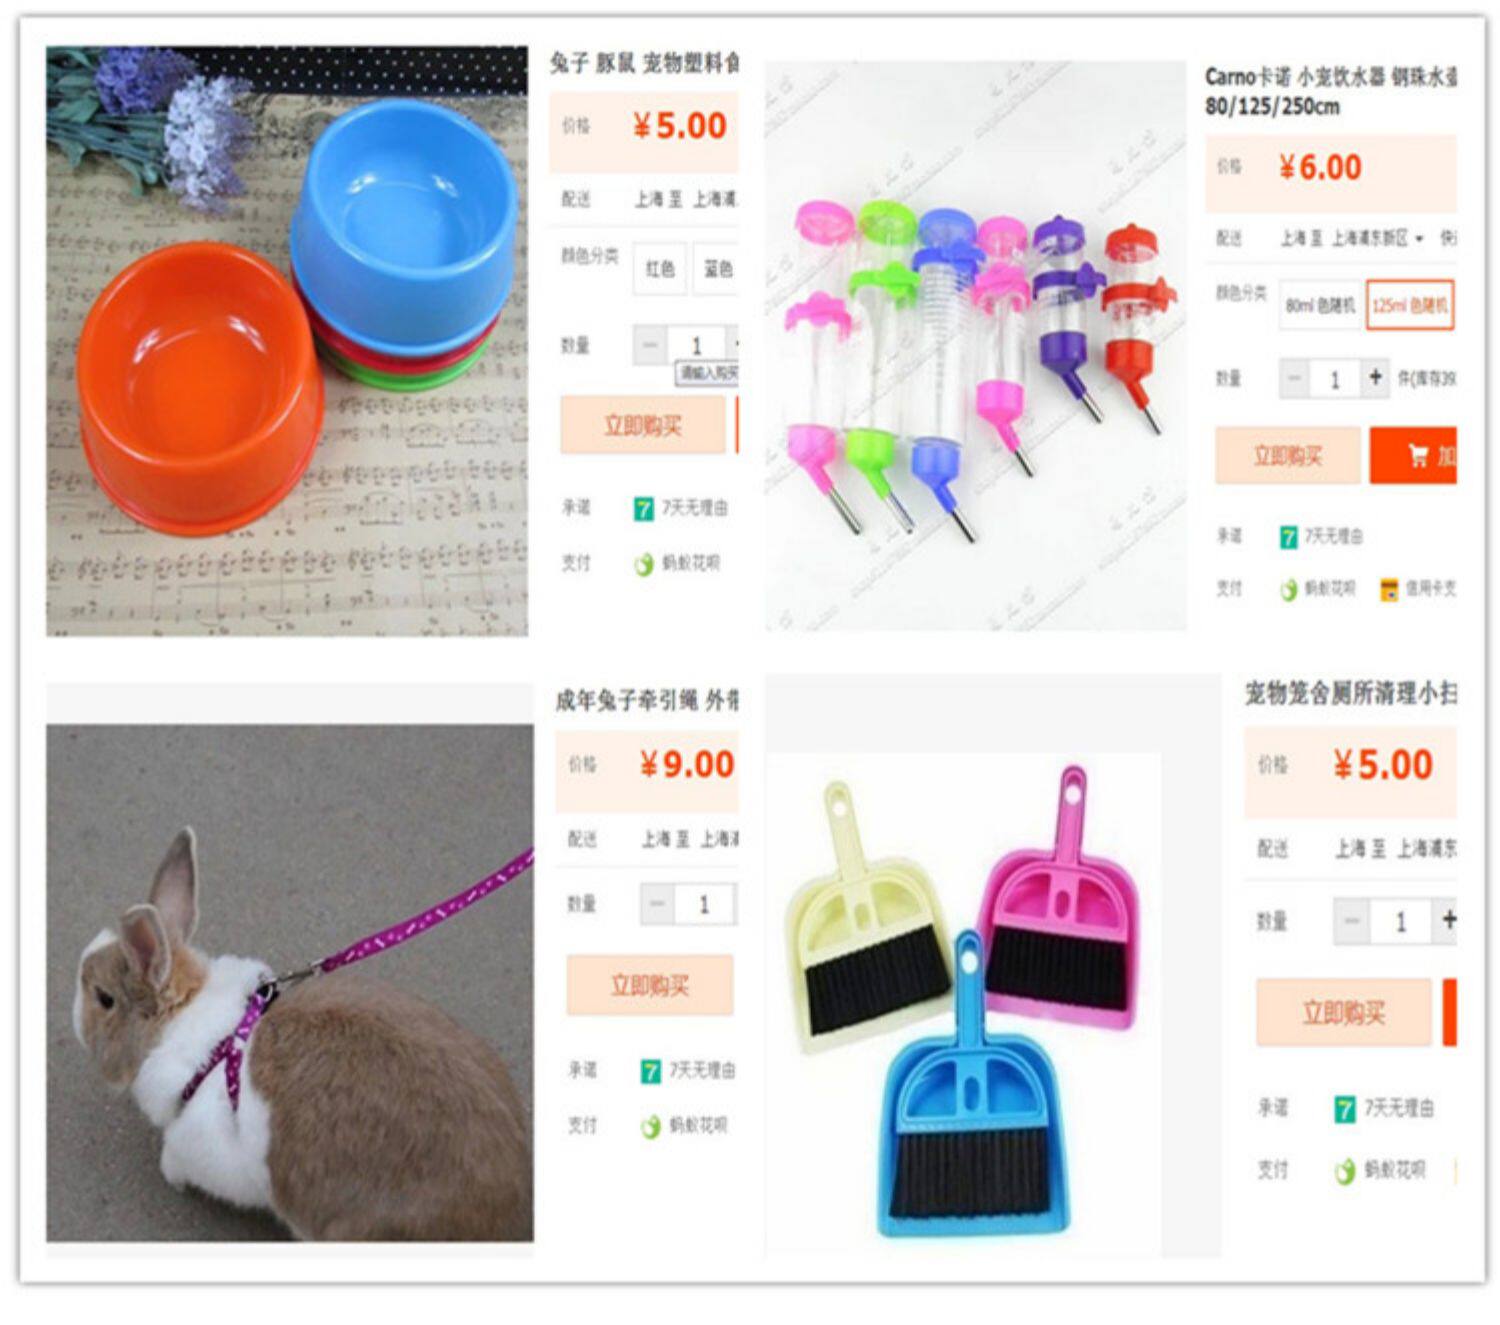Click the 7-day return icon in dustpan listing
This screenshot has height=1325, width=1500.
point(1345,1108)
